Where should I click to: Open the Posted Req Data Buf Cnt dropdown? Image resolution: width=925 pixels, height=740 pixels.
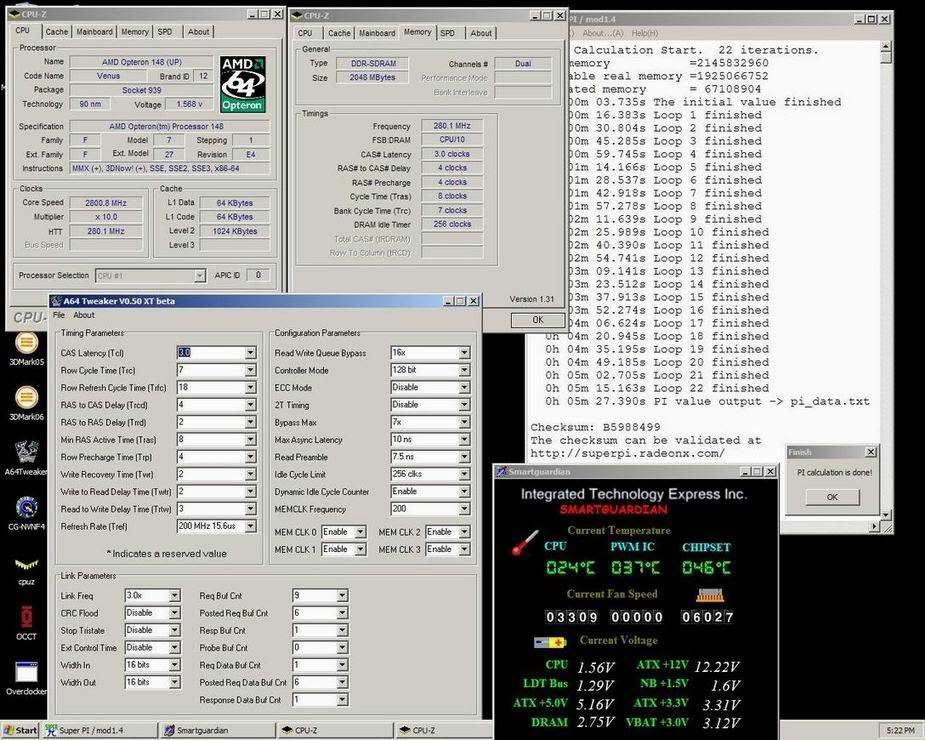(342, 682)
